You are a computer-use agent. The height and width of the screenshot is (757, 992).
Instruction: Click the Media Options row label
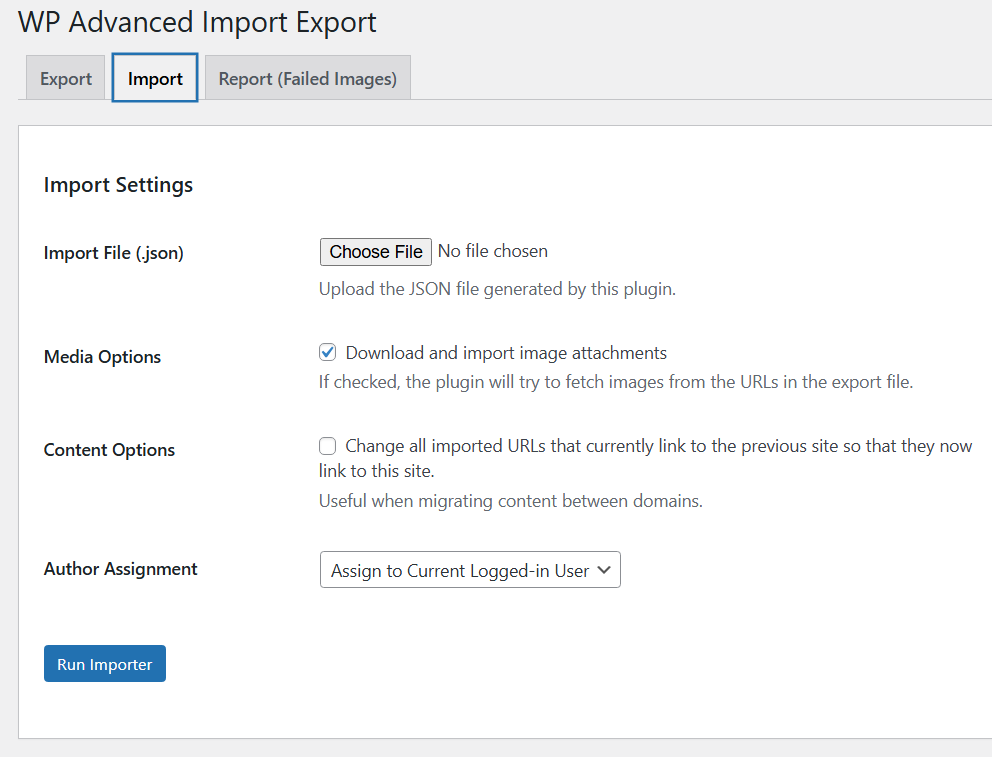[102, 357]
